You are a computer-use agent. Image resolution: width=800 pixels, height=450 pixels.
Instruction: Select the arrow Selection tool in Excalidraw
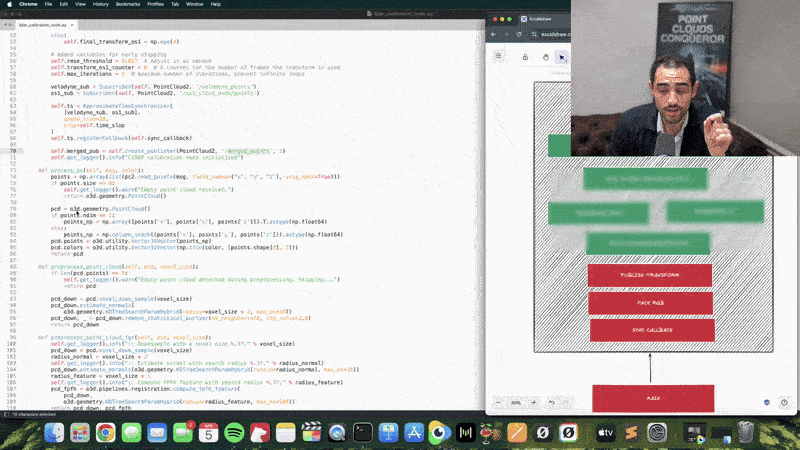562,56
